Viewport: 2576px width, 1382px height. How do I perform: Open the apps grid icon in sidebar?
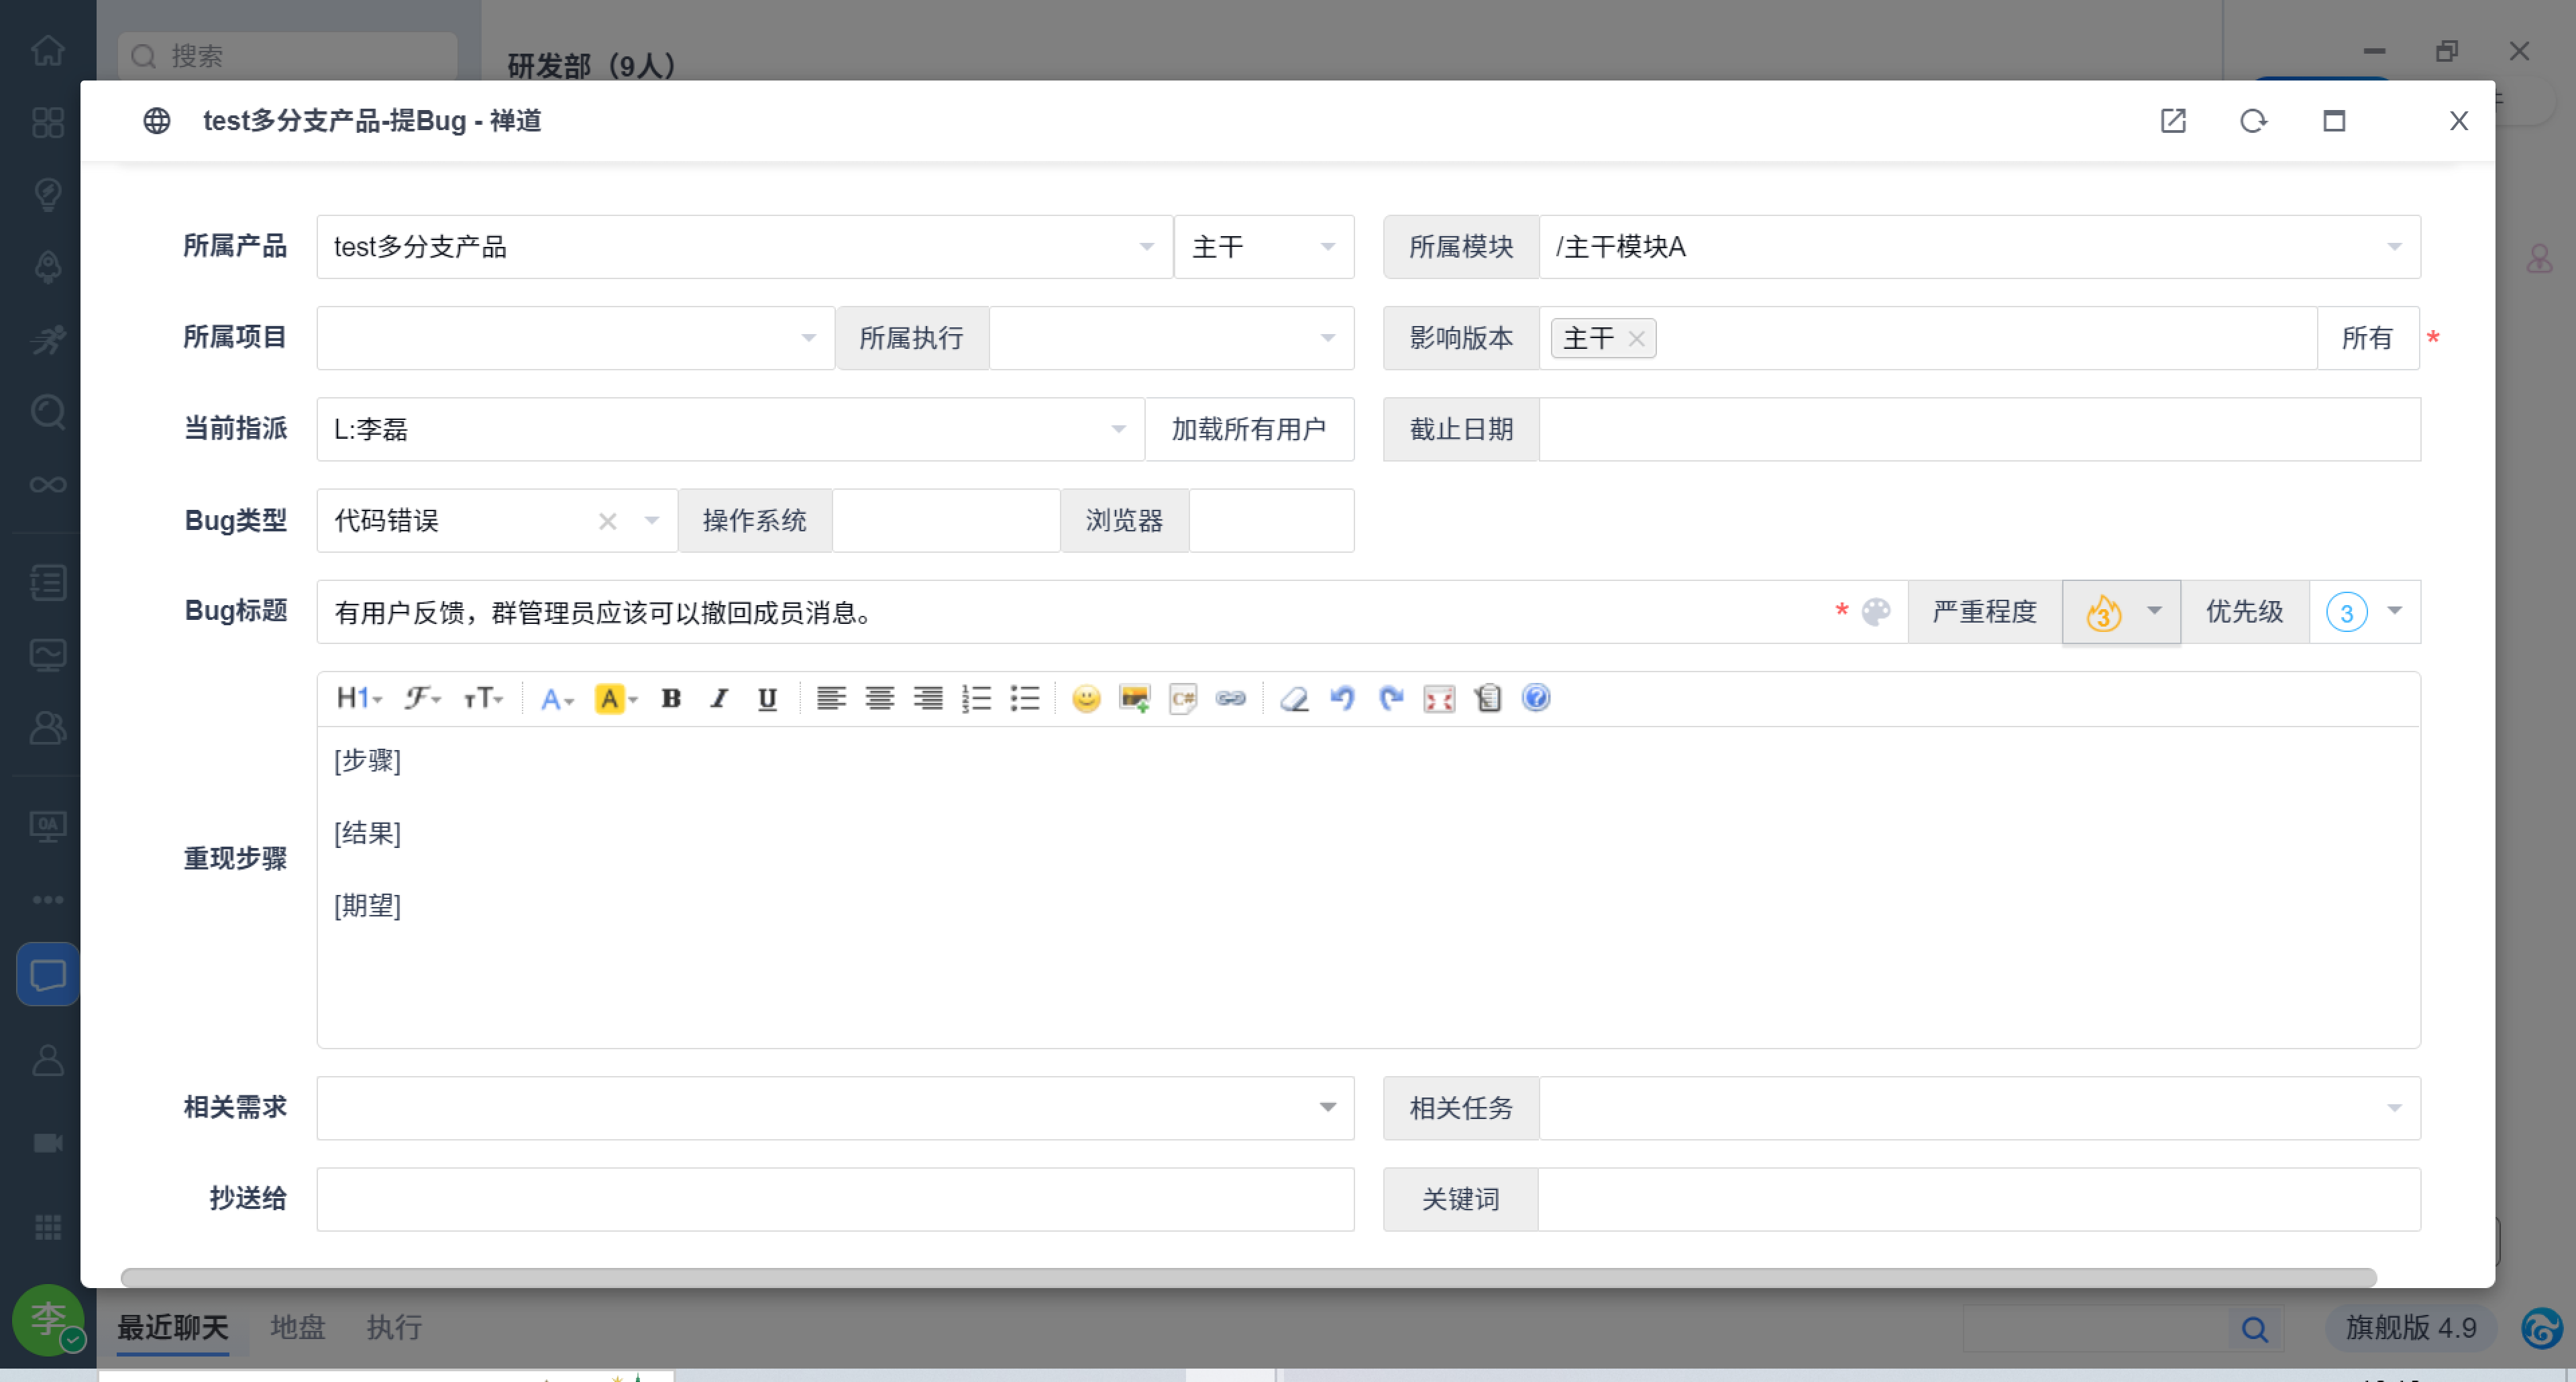48,1227
